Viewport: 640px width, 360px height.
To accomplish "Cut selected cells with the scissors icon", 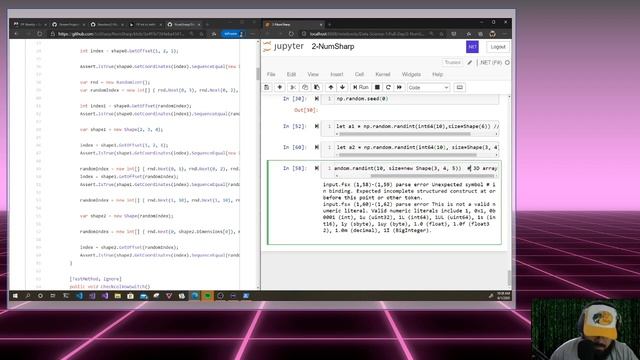I will pos(293,87).
